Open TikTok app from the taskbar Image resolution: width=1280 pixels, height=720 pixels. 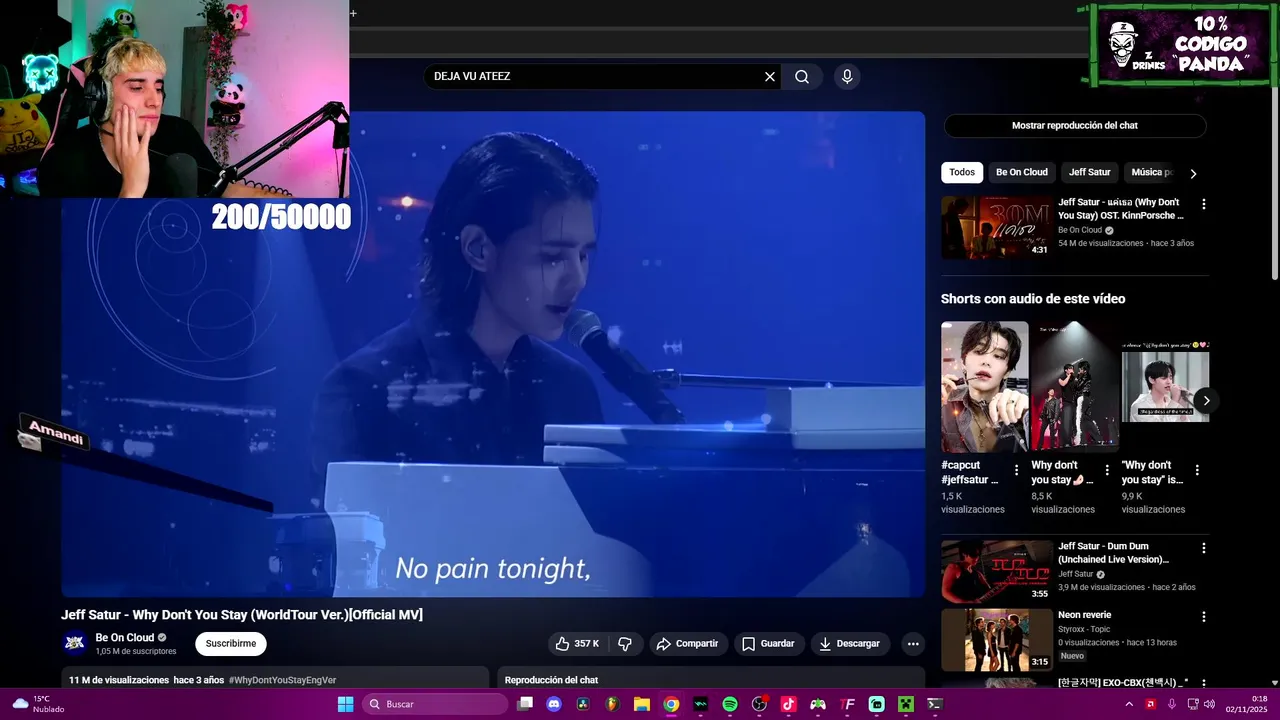(788, 704)
